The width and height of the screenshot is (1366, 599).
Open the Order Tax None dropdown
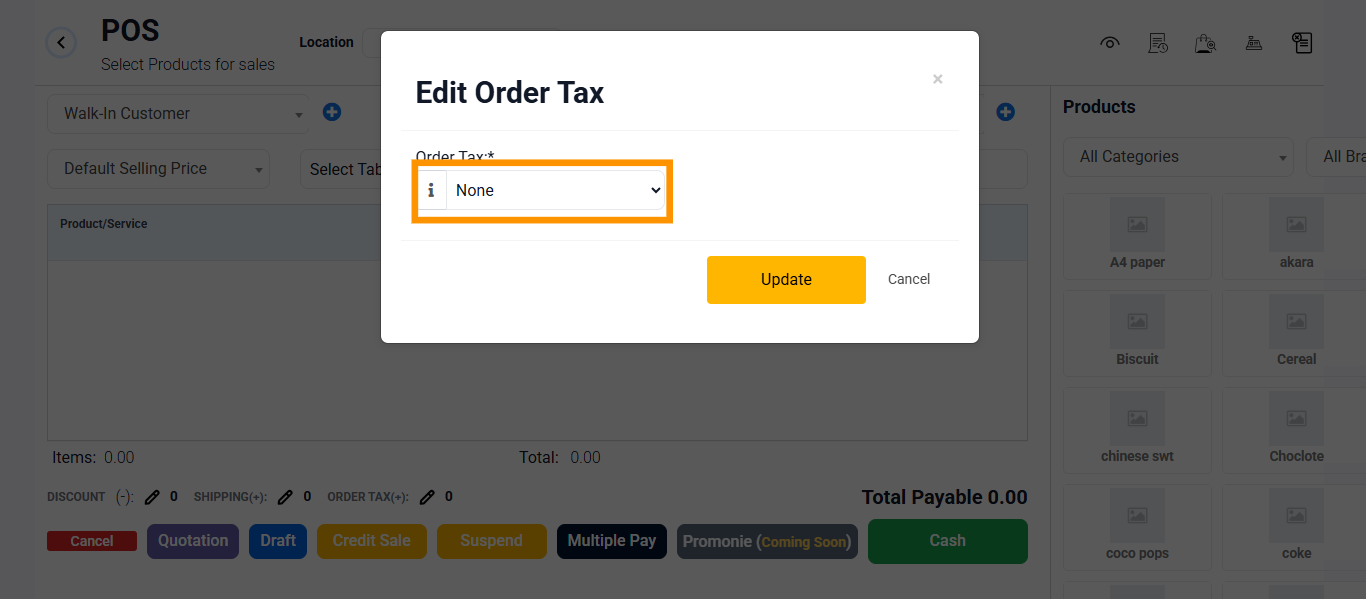tap(555, 190)
